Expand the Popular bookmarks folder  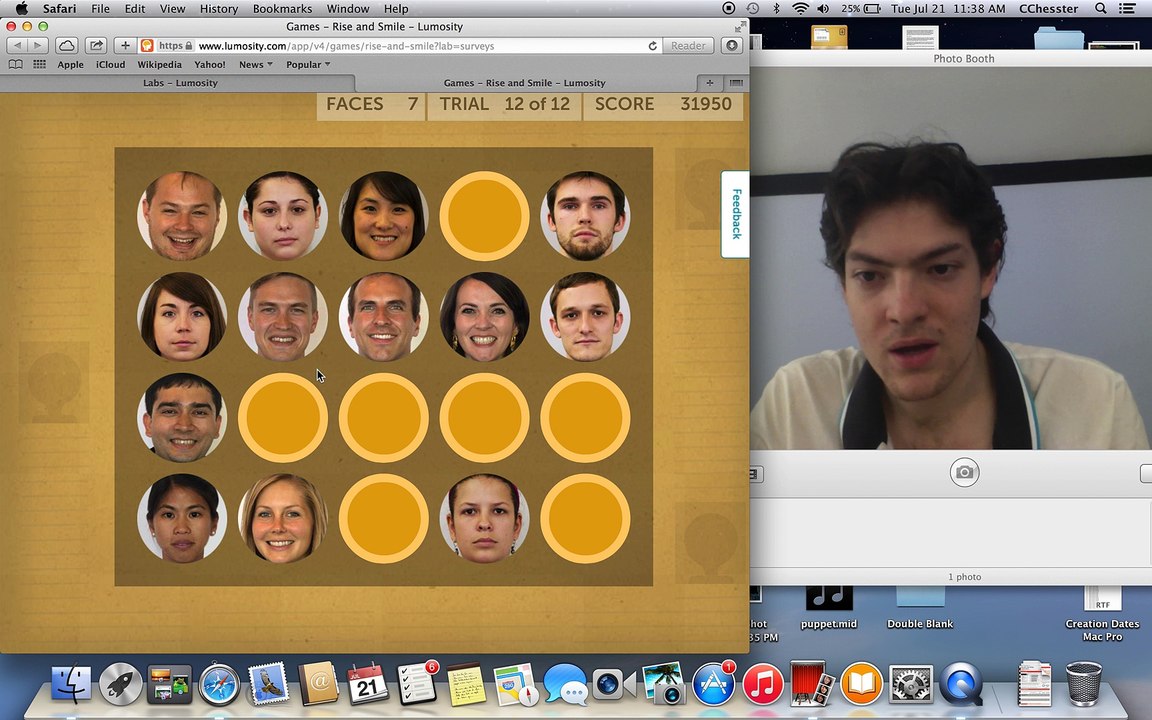pyautogui.click(x=308, y=65)
